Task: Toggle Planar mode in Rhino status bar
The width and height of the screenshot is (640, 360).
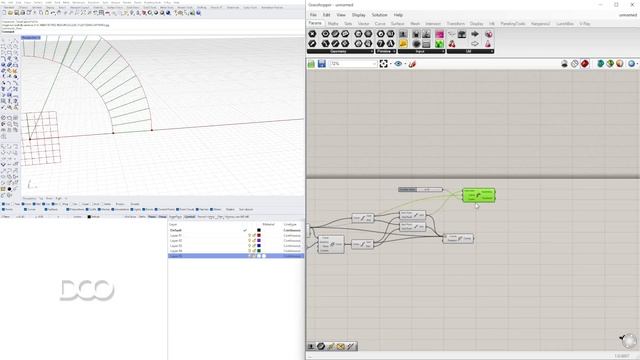Action: coord(152,217)
